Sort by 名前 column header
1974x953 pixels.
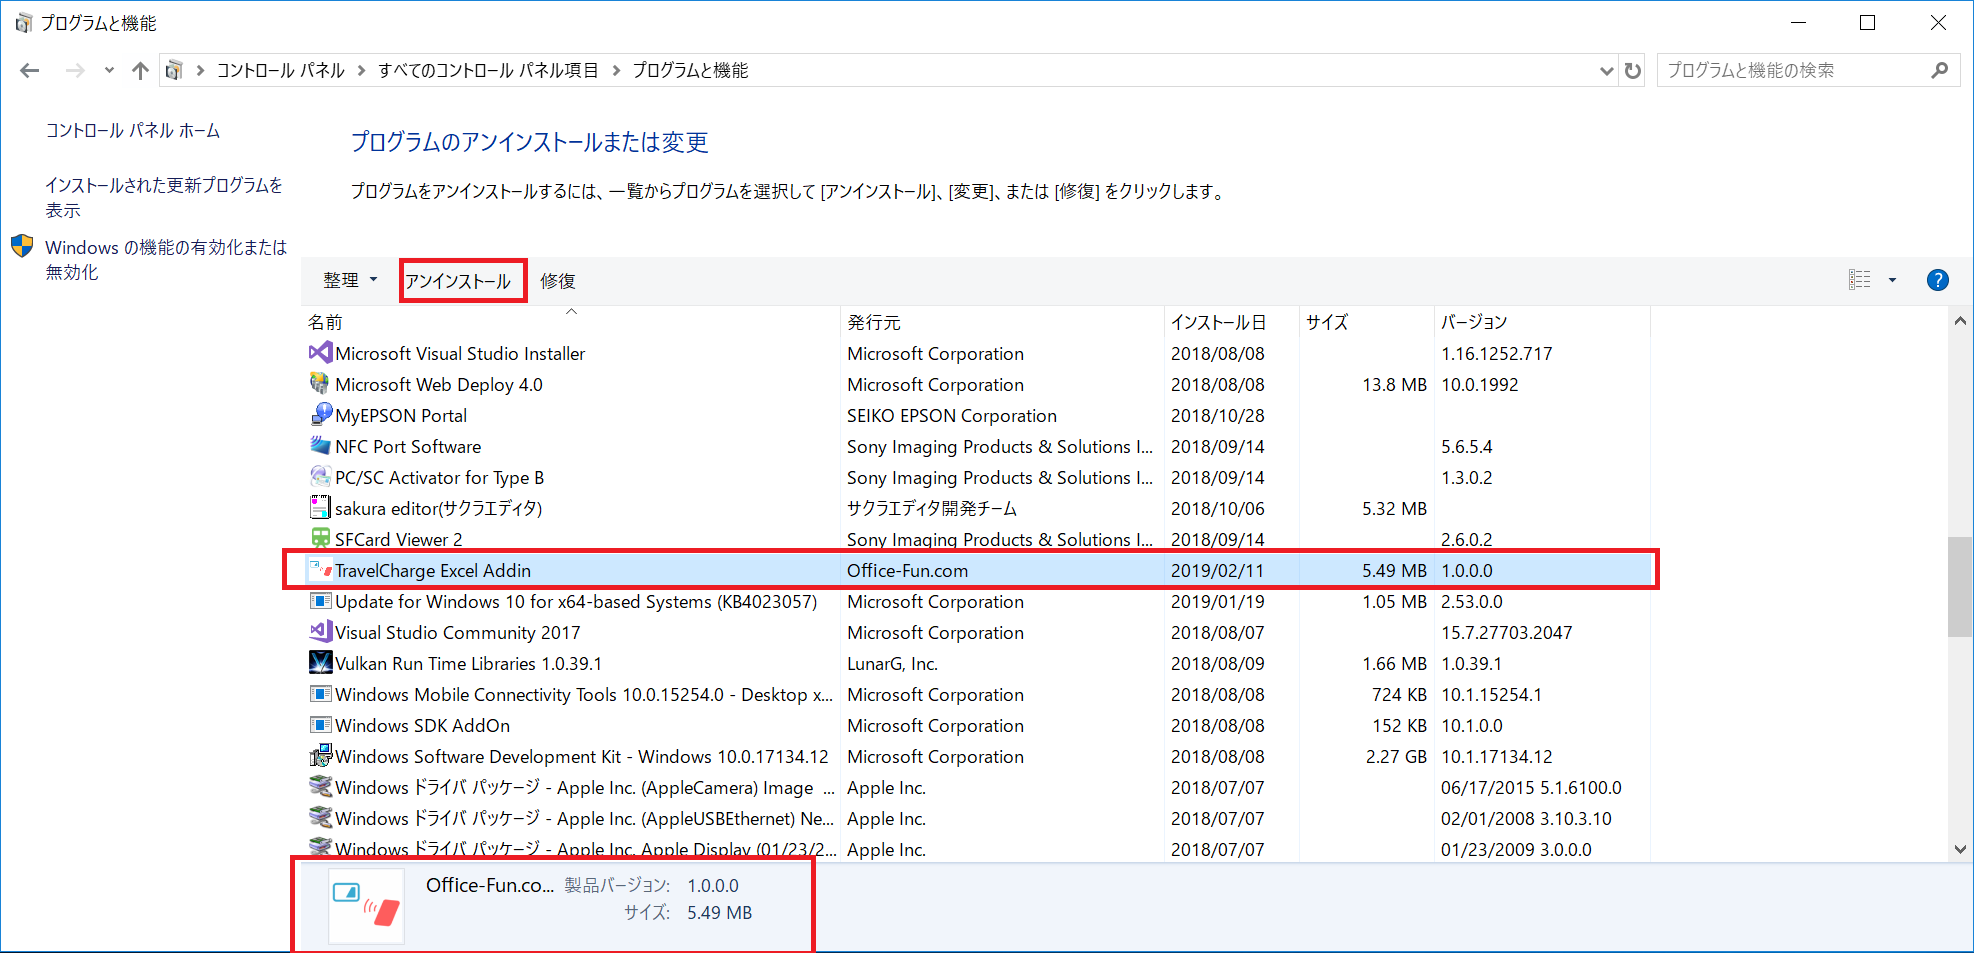pyautogui.click(x=571, y=322)
